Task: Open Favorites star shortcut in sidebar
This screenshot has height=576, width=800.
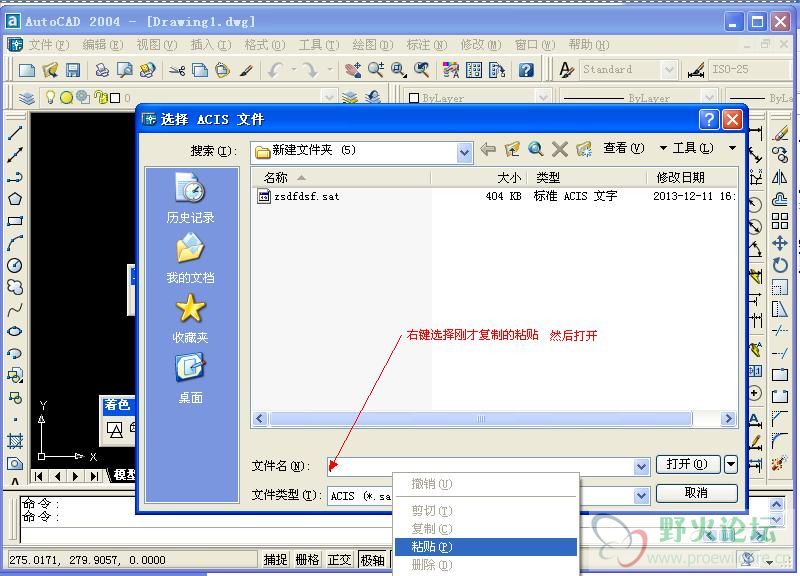Action: click(190, 318)
